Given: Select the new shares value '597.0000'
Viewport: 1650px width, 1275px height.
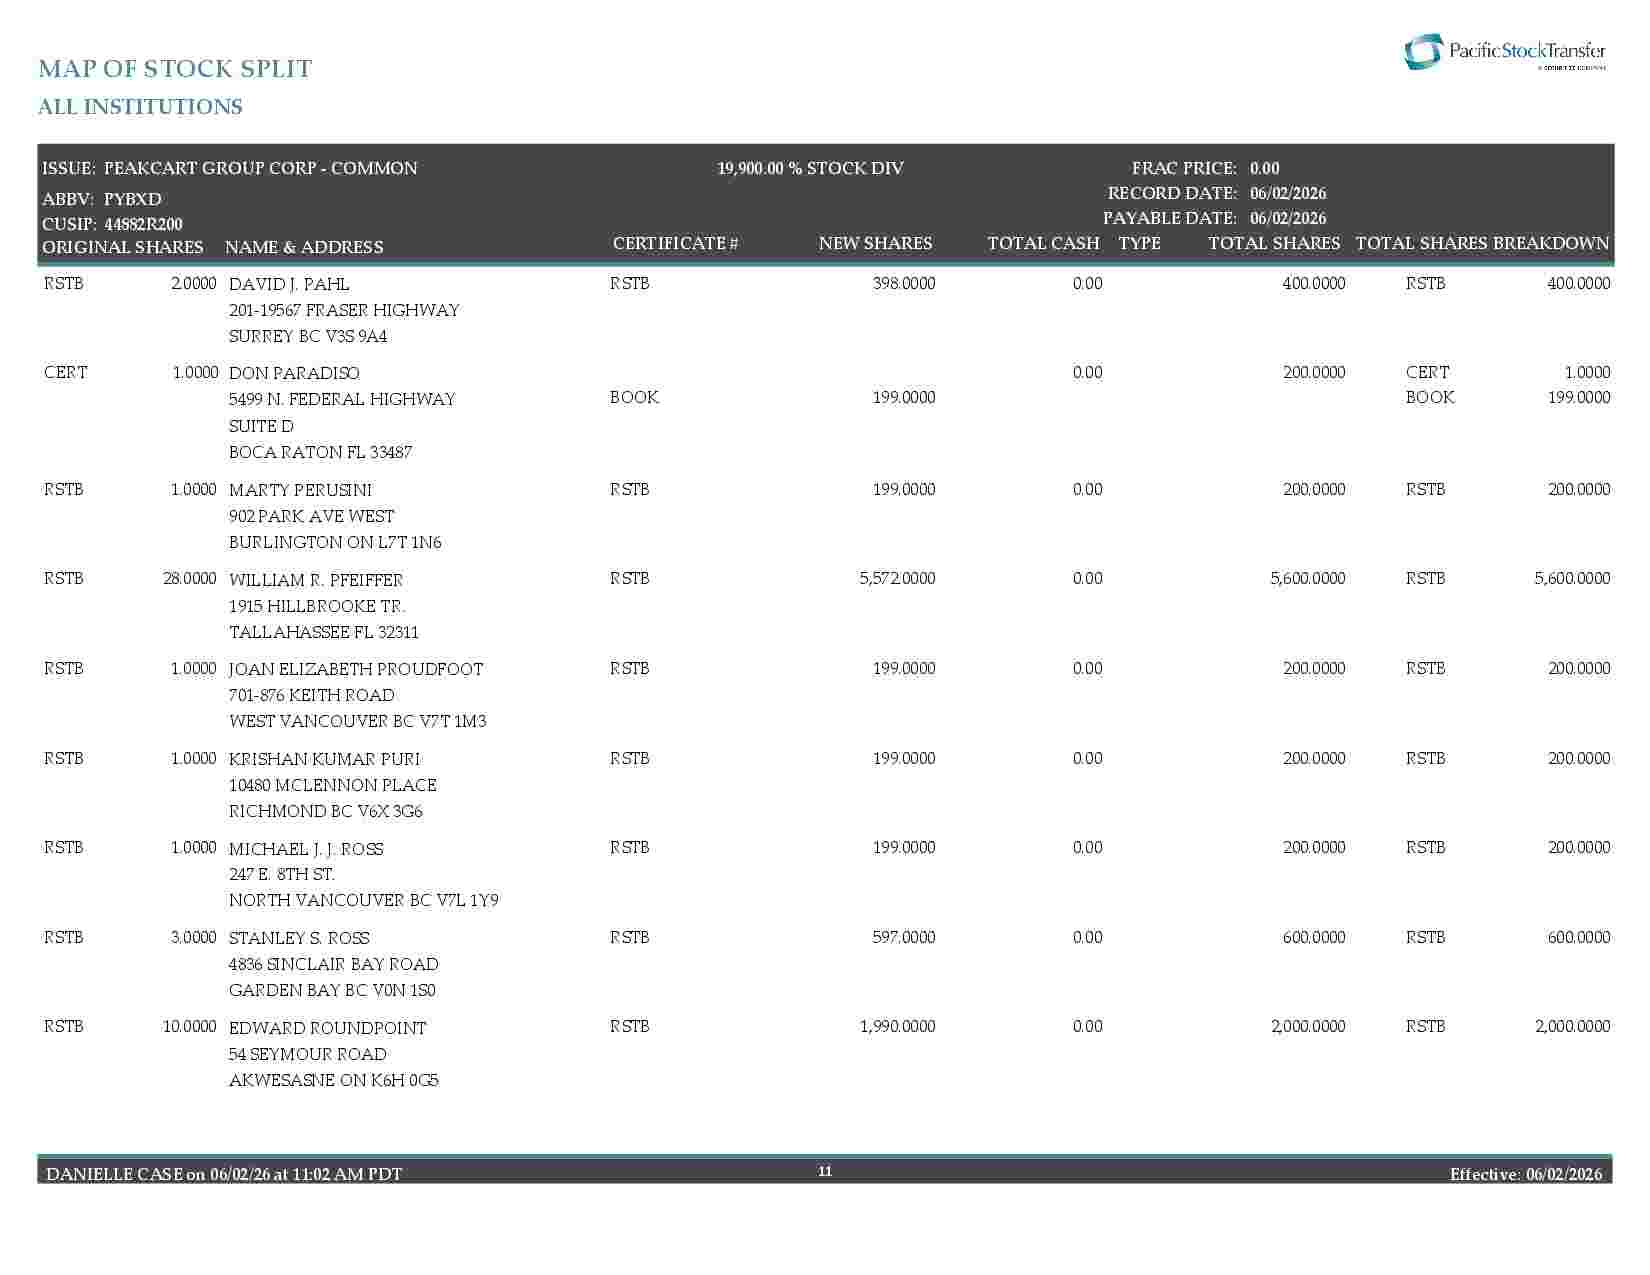Looking at the screenshot, I should pos(904,938).
